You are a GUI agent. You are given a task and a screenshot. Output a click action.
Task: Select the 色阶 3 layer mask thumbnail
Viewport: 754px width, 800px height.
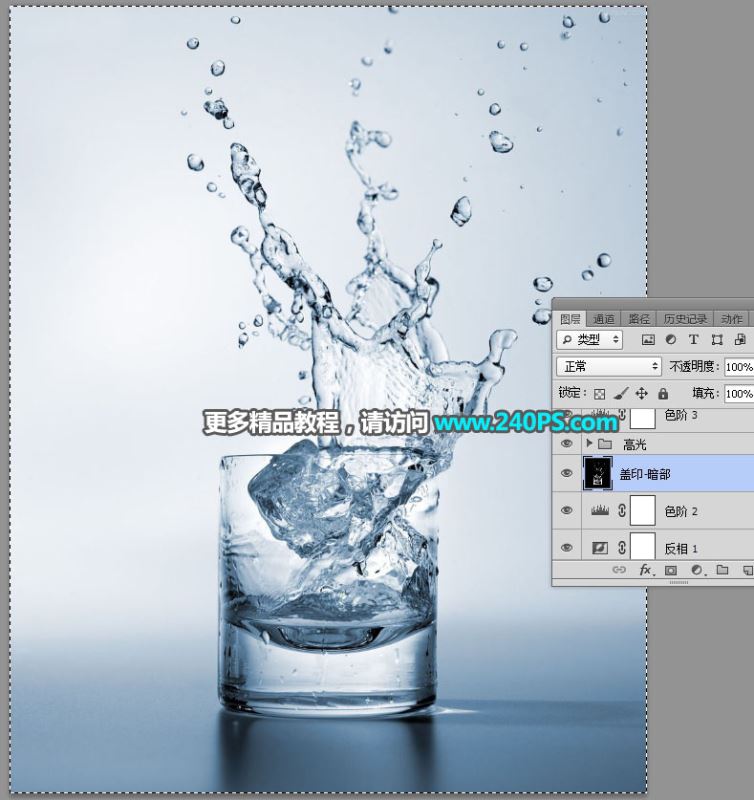[x=643, y=418]
